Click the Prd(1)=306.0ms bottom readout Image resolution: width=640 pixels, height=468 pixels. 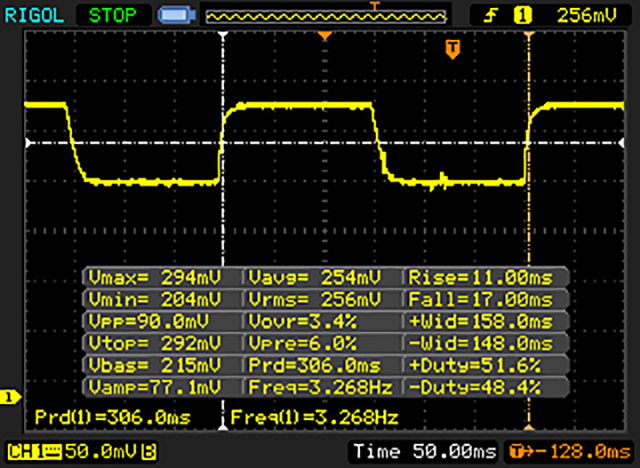113,417
